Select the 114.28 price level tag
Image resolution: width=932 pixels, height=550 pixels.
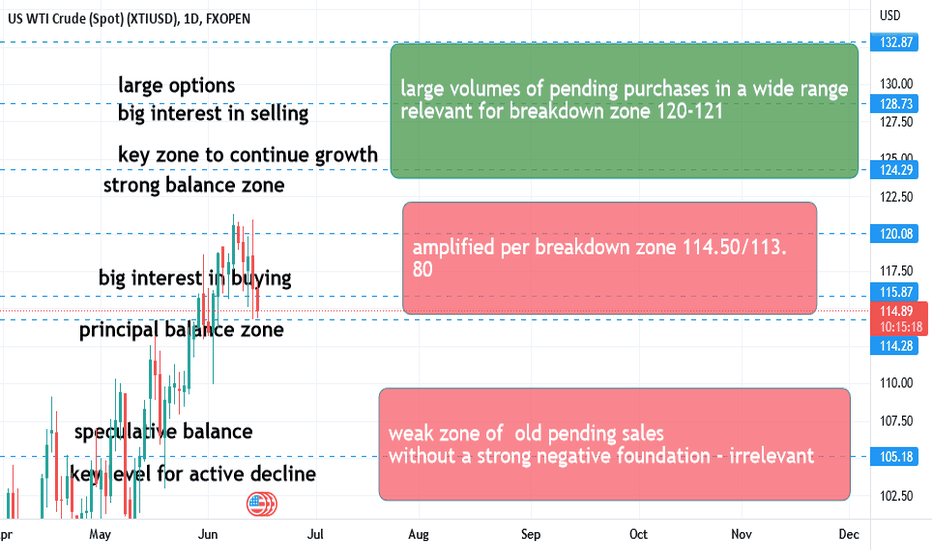pyautogui.click(x=896, y=345)
